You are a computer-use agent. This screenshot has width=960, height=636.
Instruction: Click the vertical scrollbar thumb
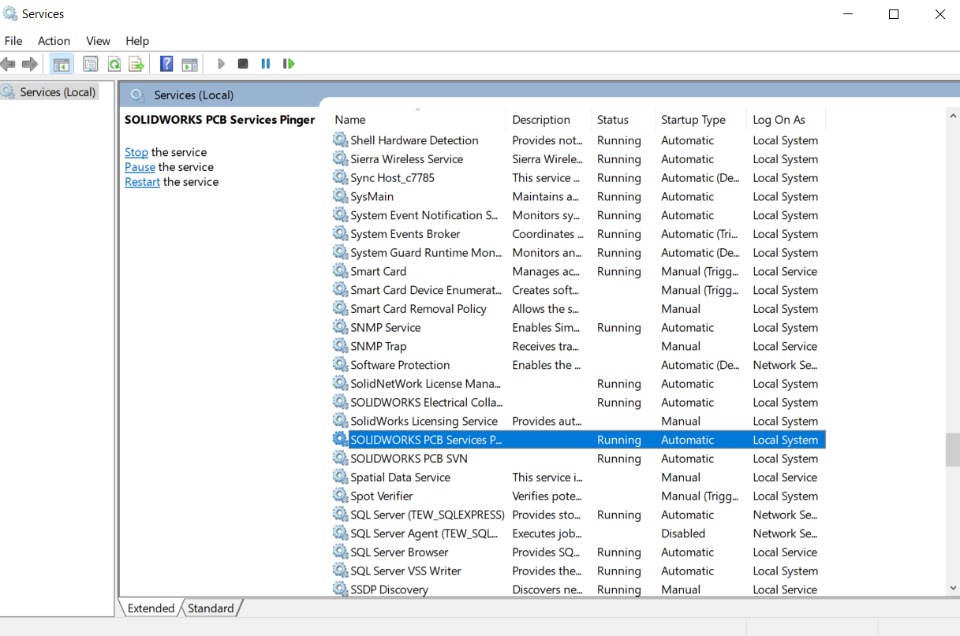(953, 450)
